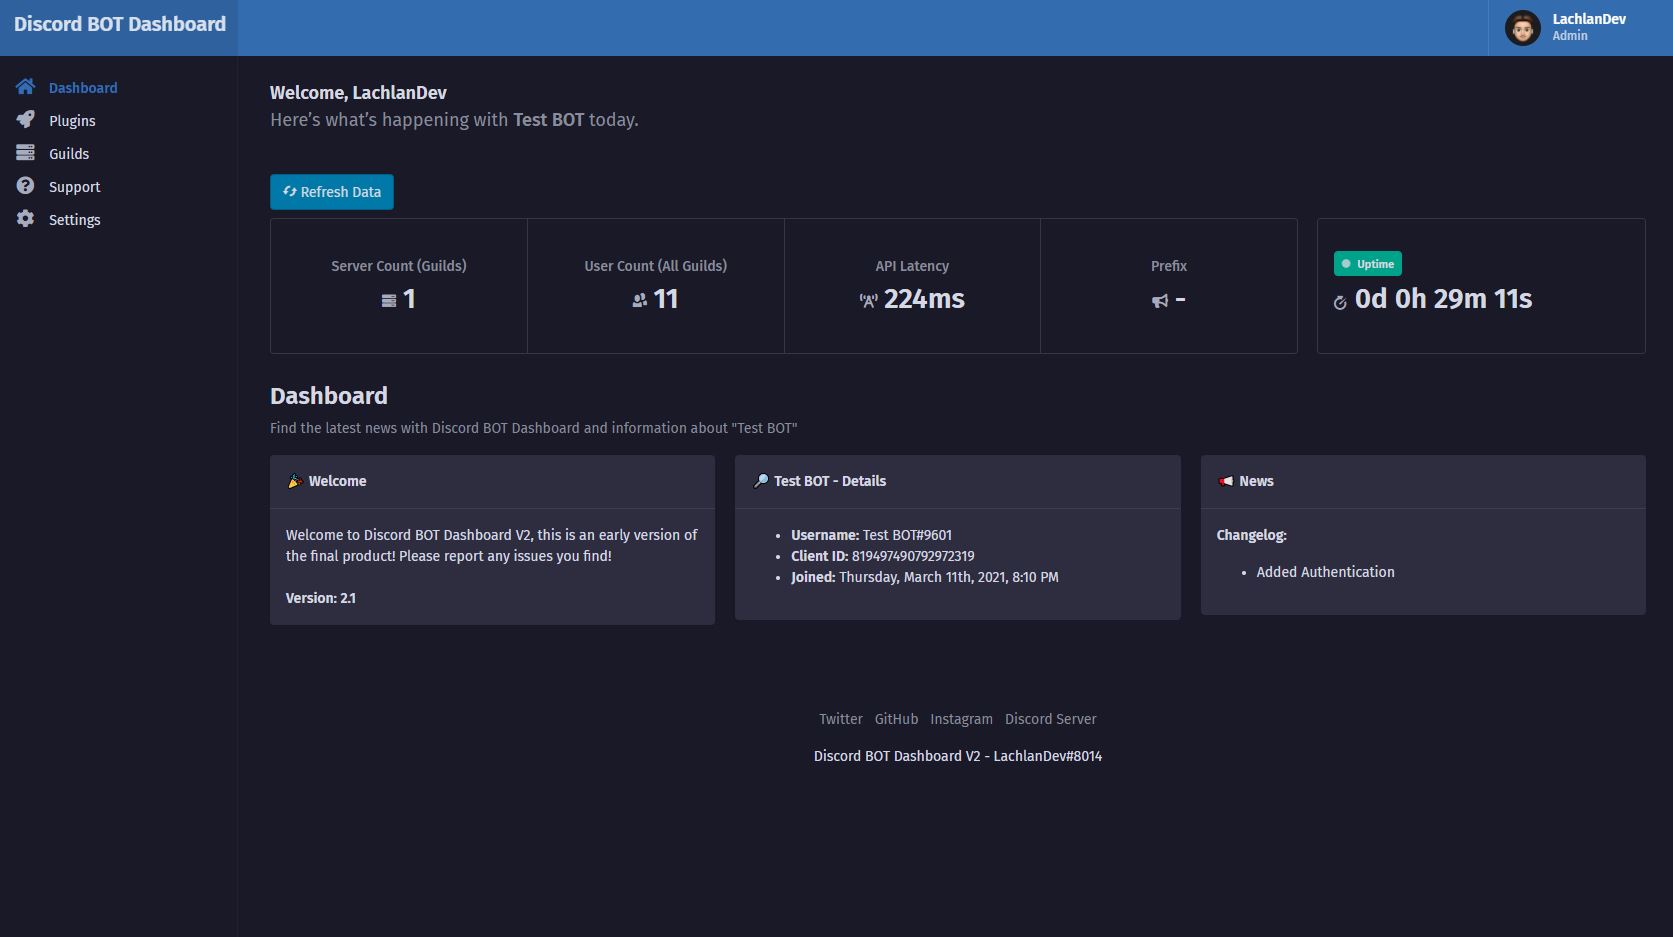Click the Refresh Data button
This screenshot has height=937, width=1673.
click(331, 191)
